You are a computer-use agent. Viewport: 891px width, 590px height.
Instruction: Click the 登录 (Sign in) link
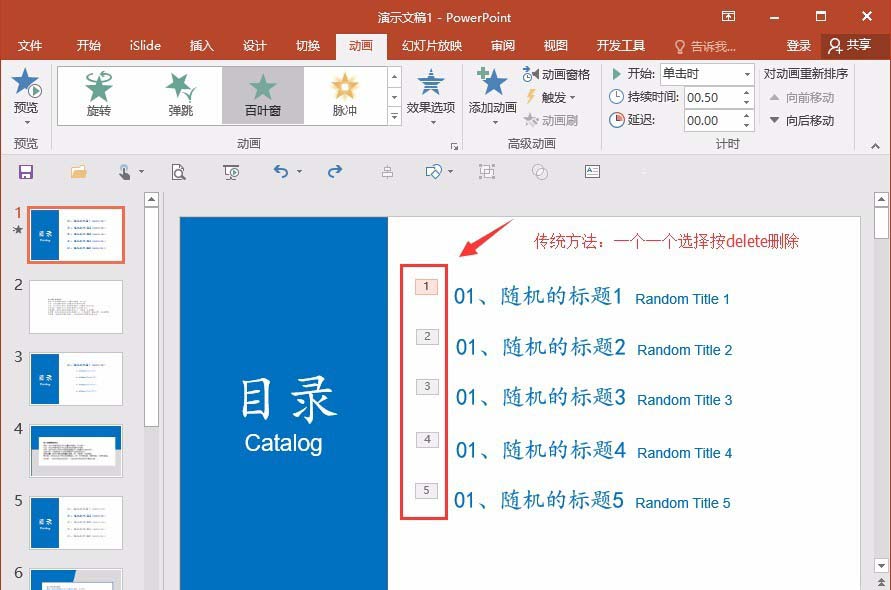coord(798,45)
